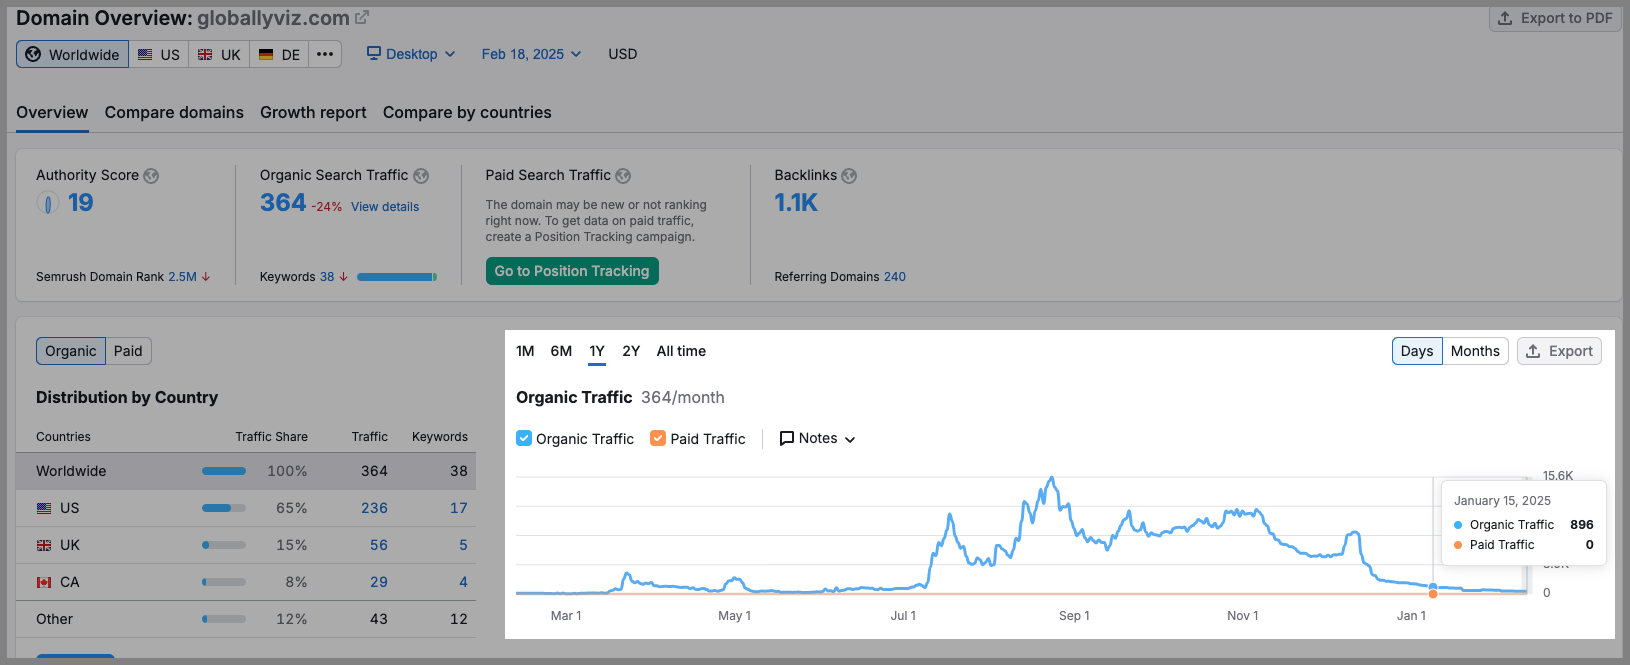Switch chart to Days view
The image size is (1630, 665).
1417,351
